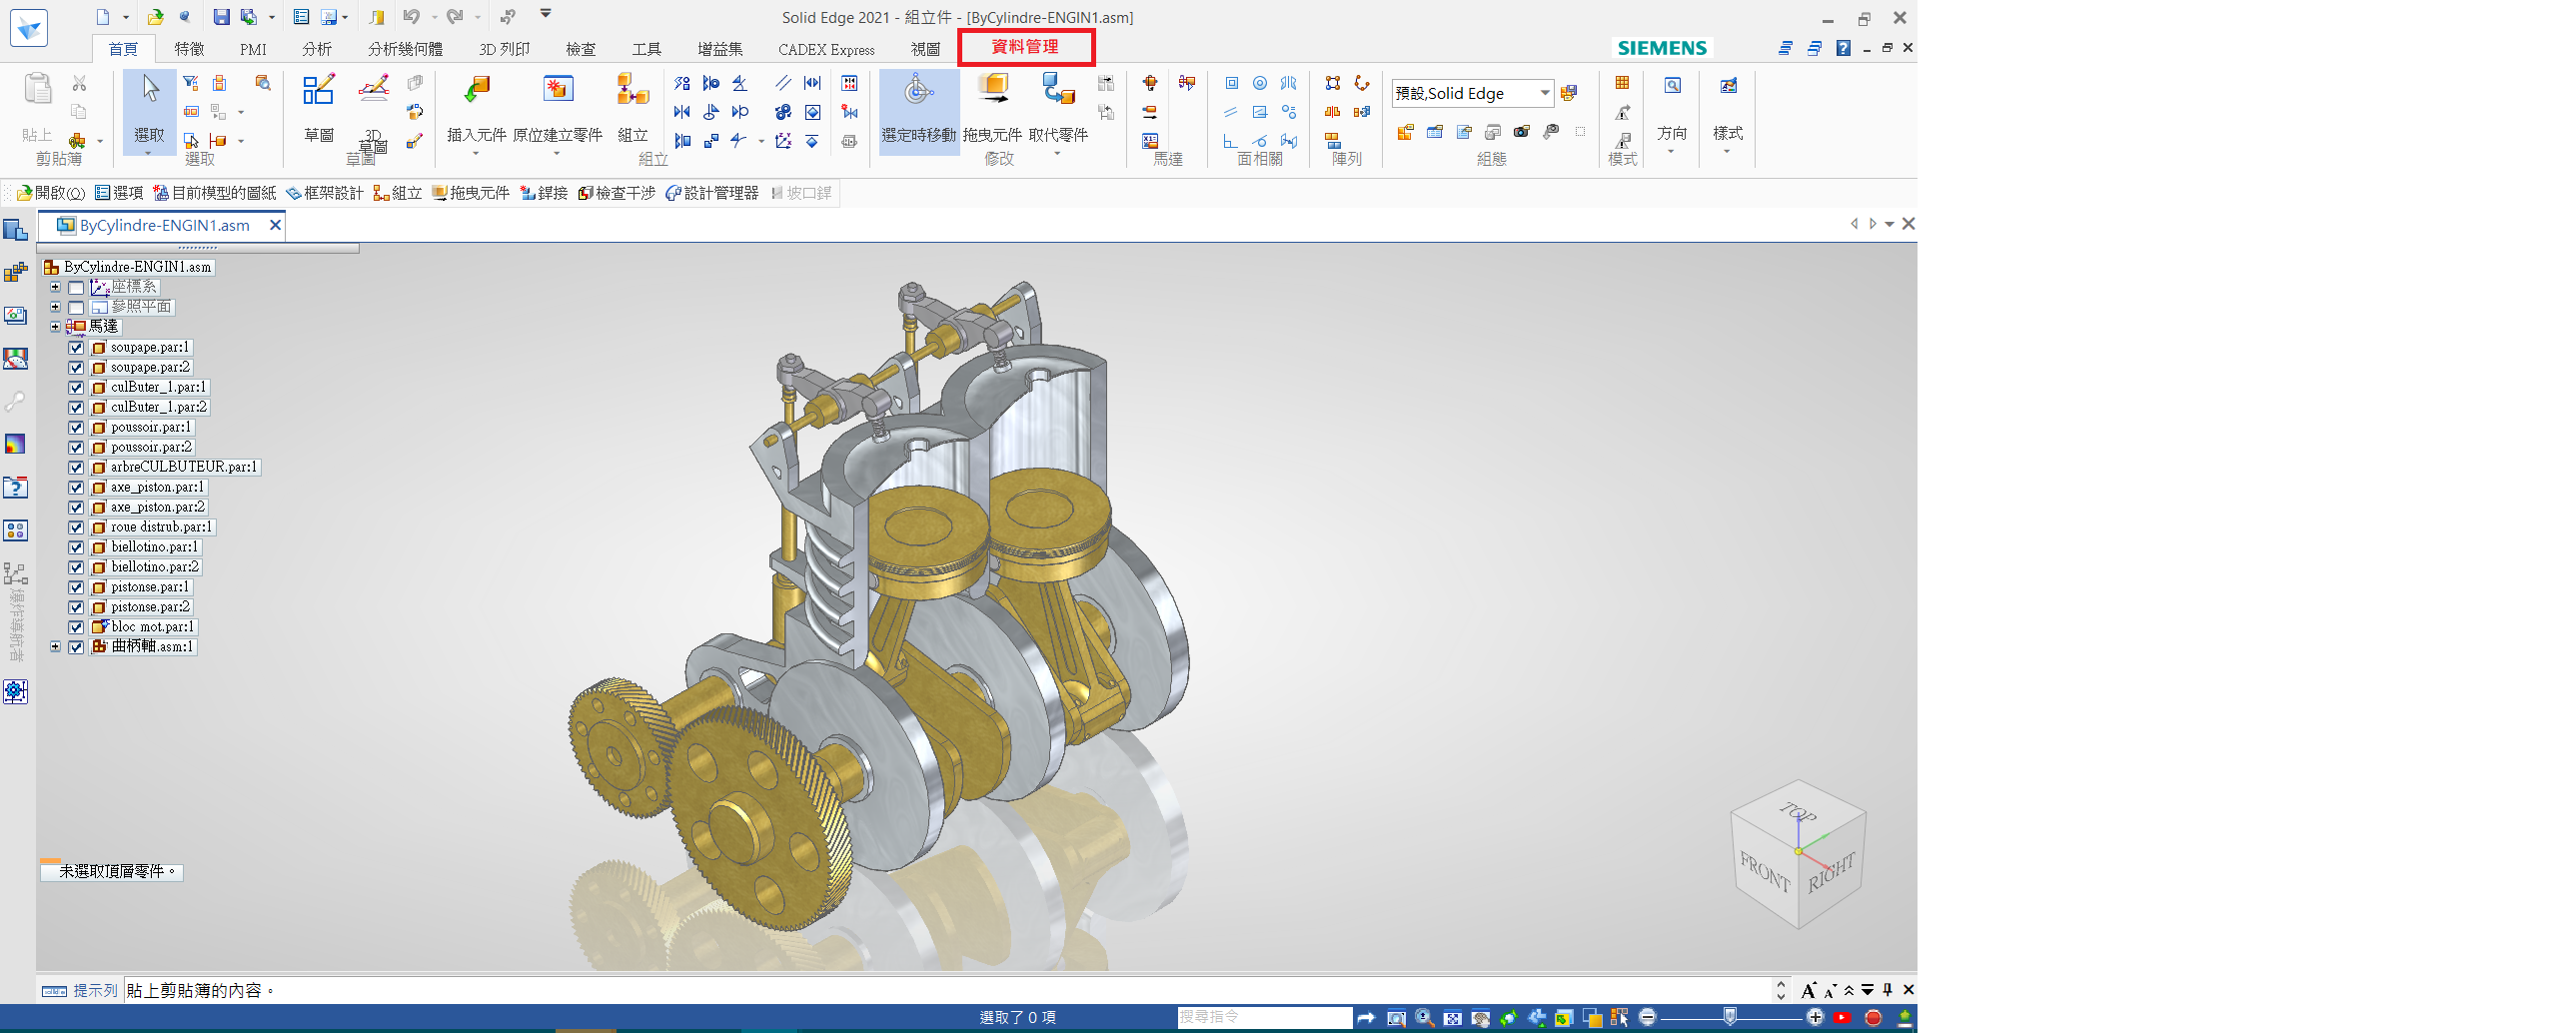Viewport: 2576px width, 1033px height.
Task: Open the 預設,Solid Edge configuration dropdown
Action: click(1544, 93)
